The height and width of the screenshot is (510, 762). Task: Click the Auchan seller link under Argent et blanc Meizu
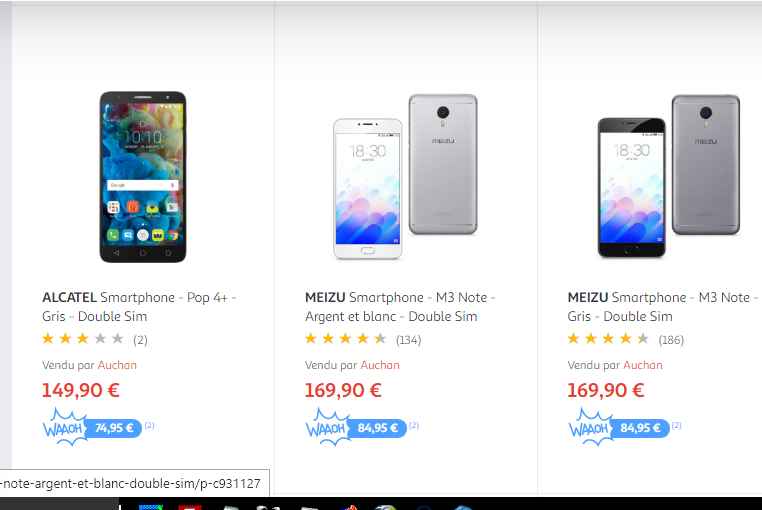coord(380,365)
